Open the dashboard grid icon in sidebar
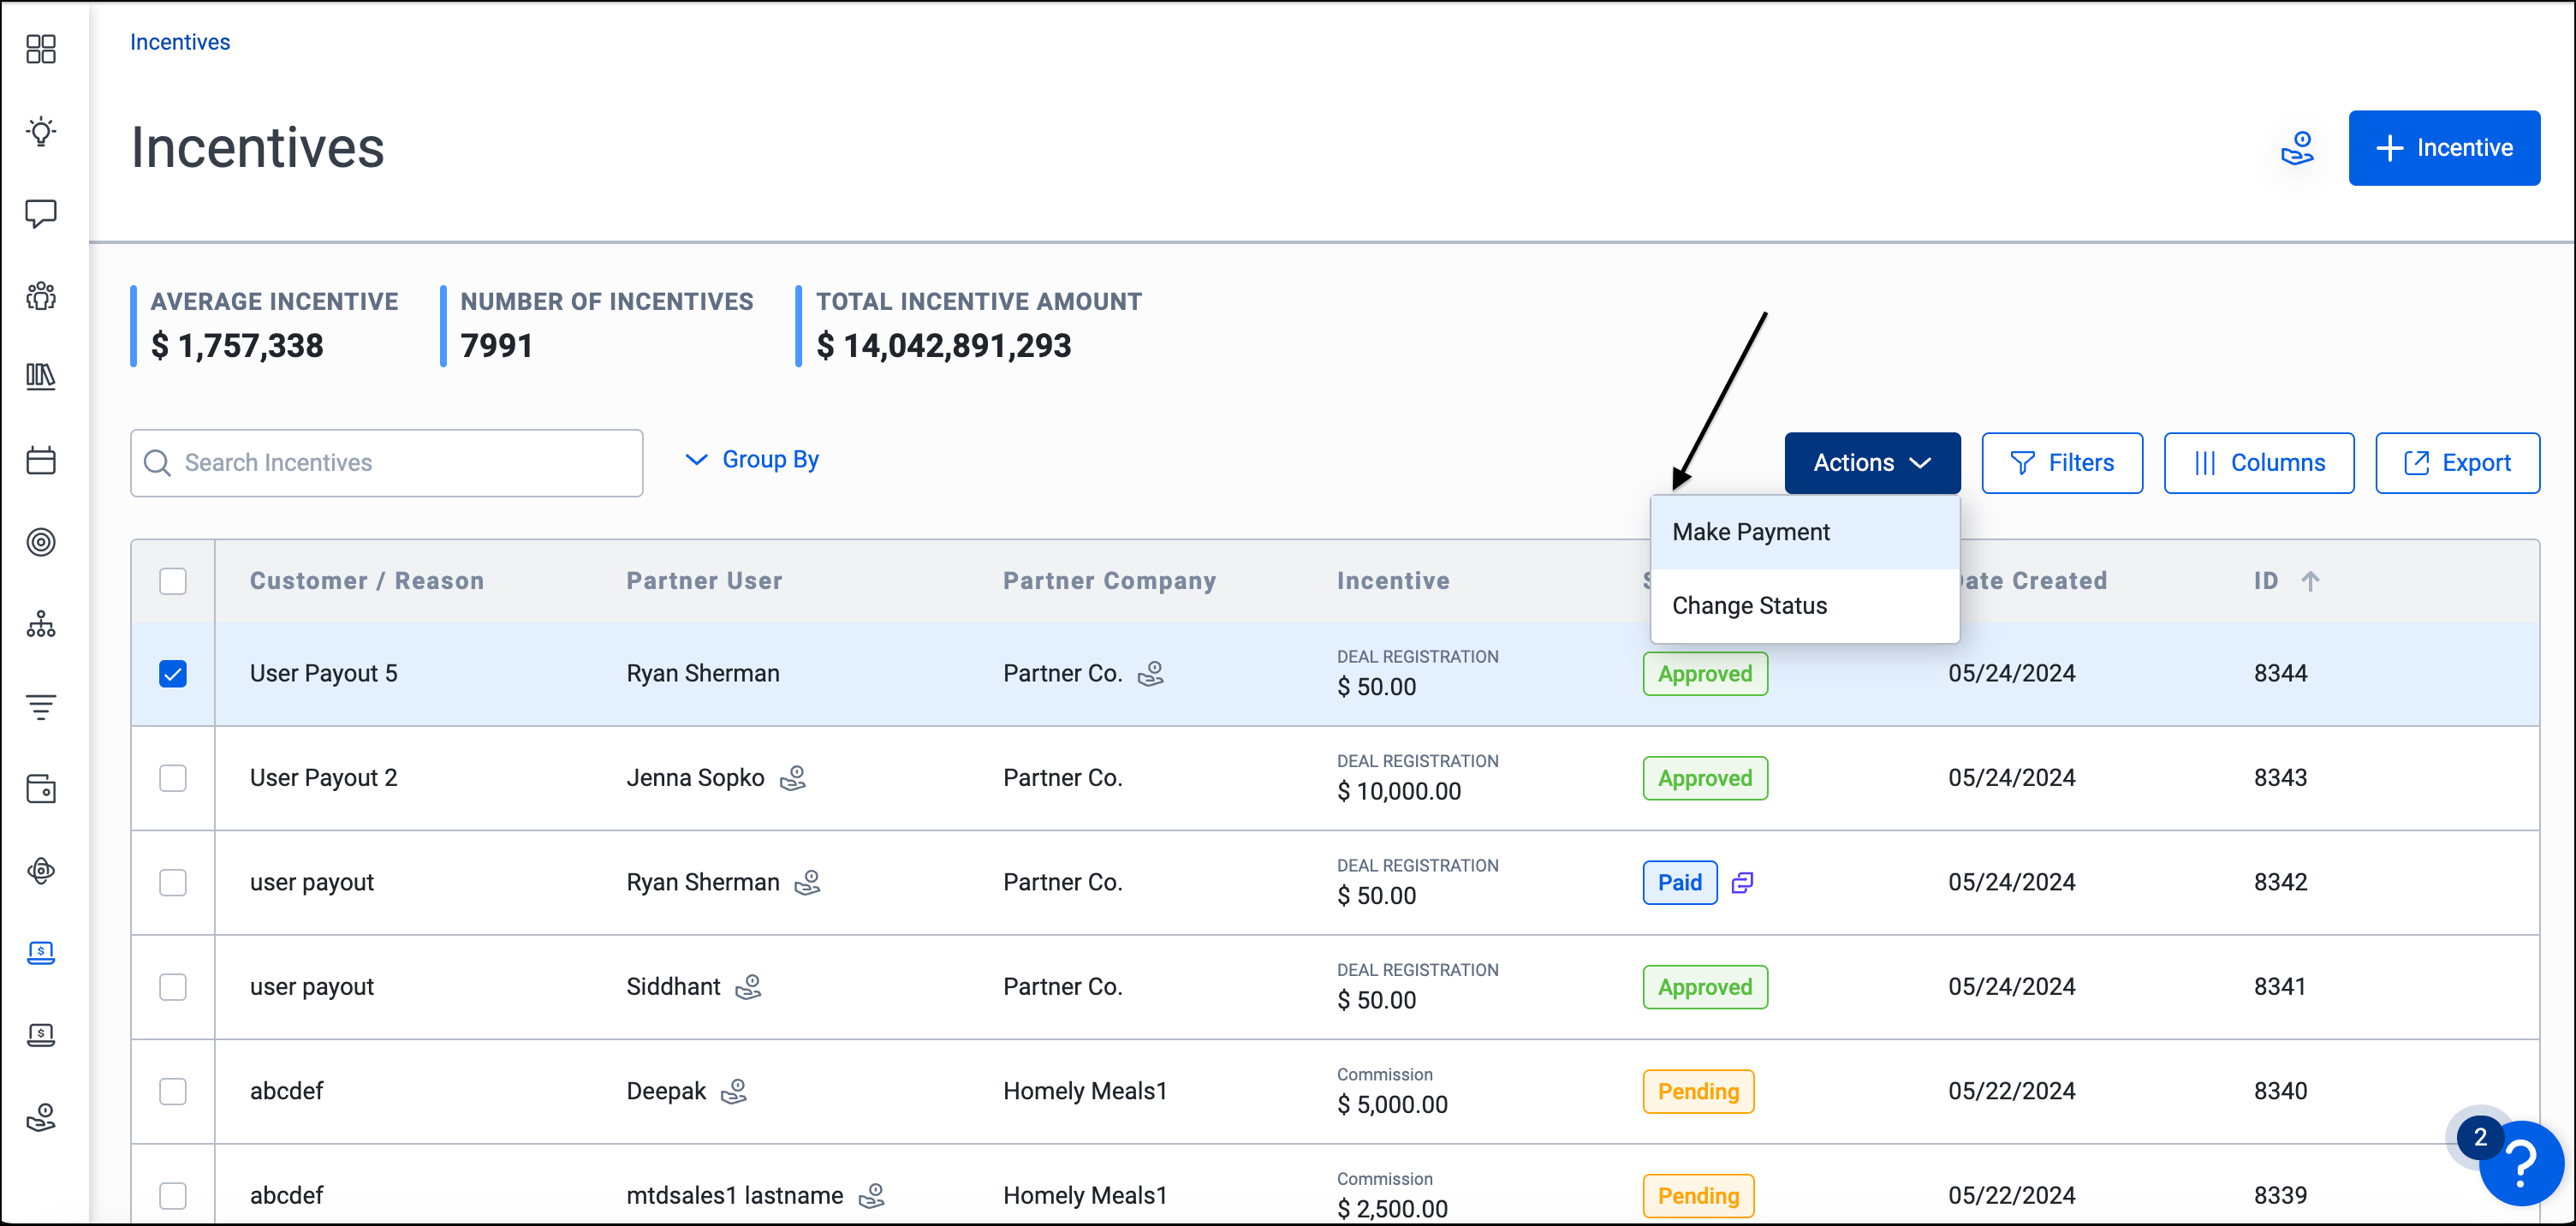Viewport: 2576px width, 1226px height. 41,48
